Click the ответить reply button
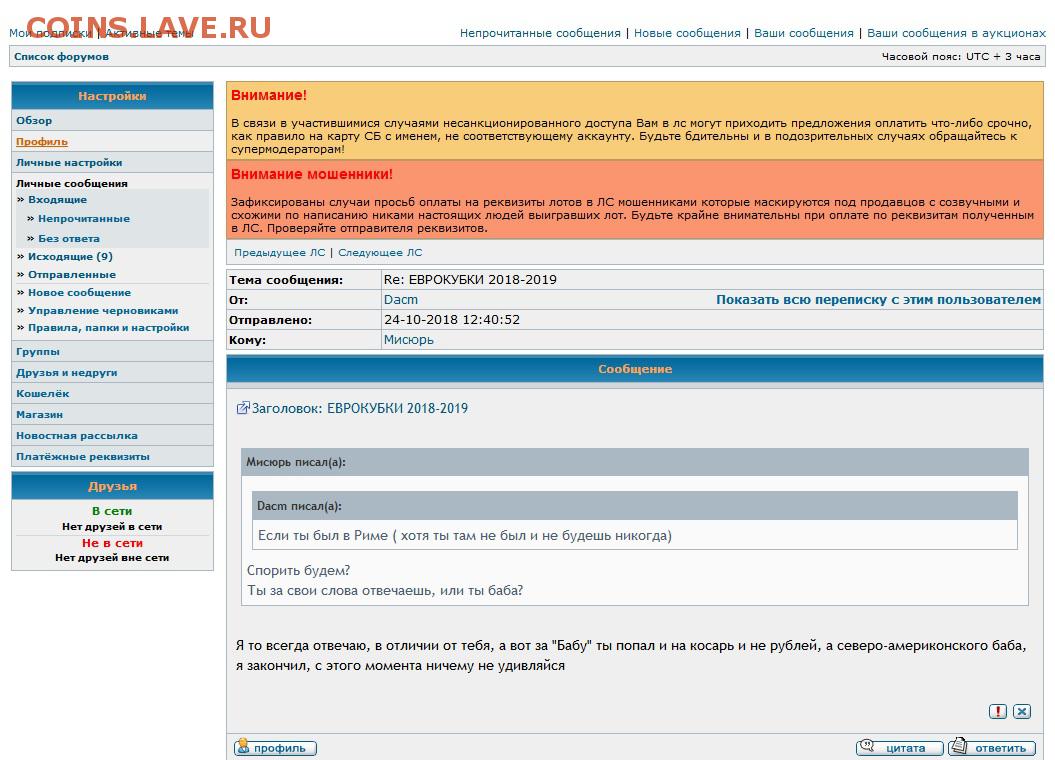The image size is (1055, 760). [992, 747]
